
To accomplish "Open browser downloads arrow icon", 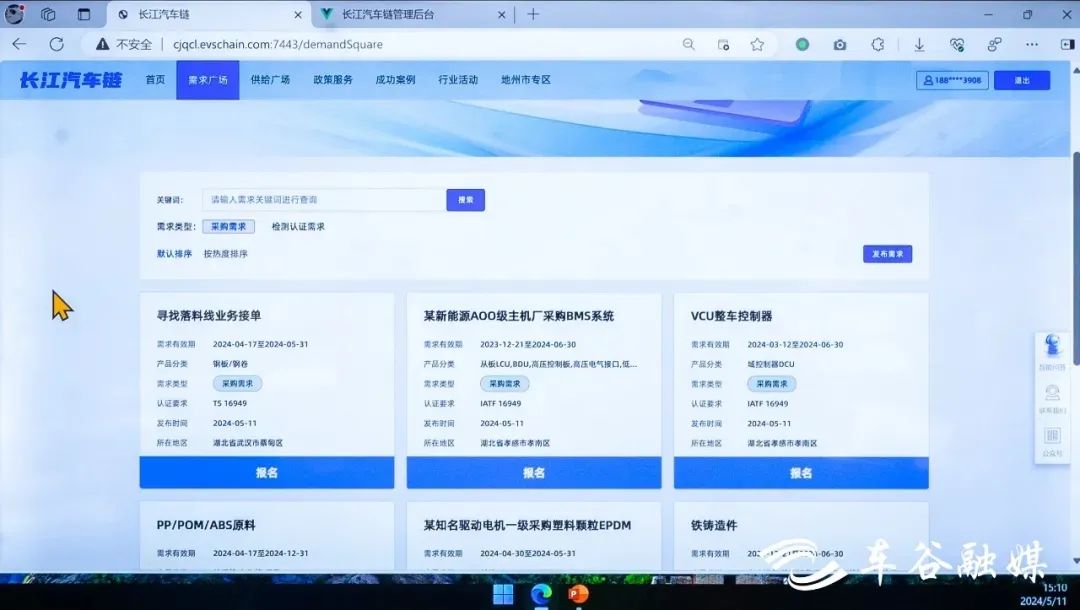I will click(x=919, y=44).
